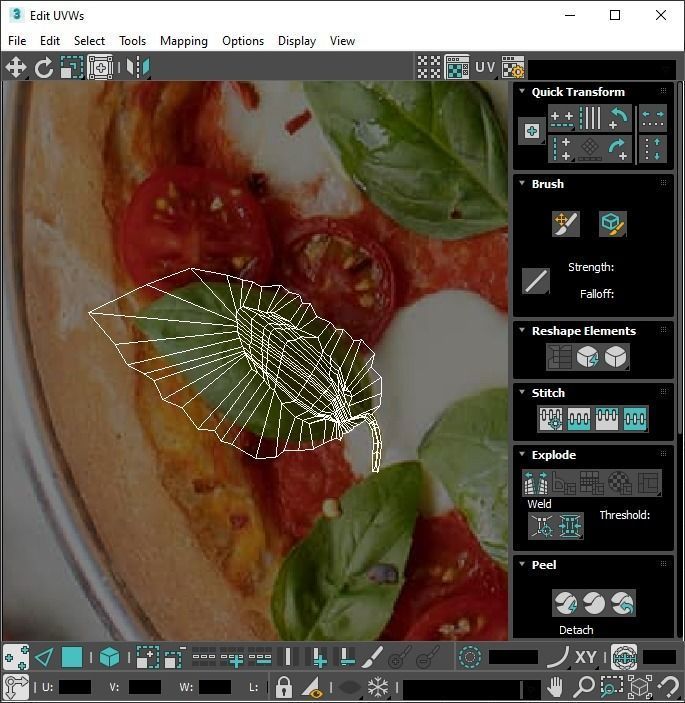This screenshot has height=703, width=685.
Task: Click the linear brush falloff type icon
Action: tap(536, 282)
